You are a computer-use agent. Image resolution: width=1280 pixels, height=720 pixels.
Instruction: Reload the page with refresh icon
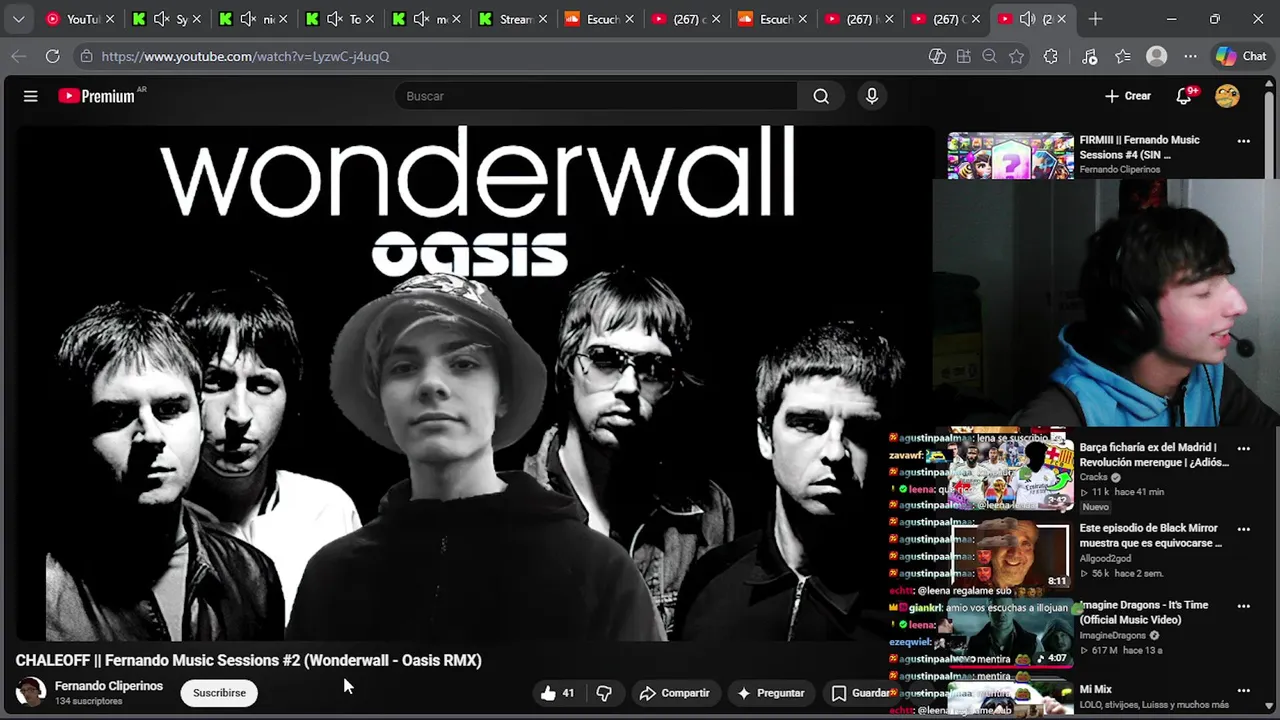[x=52, y=57]
